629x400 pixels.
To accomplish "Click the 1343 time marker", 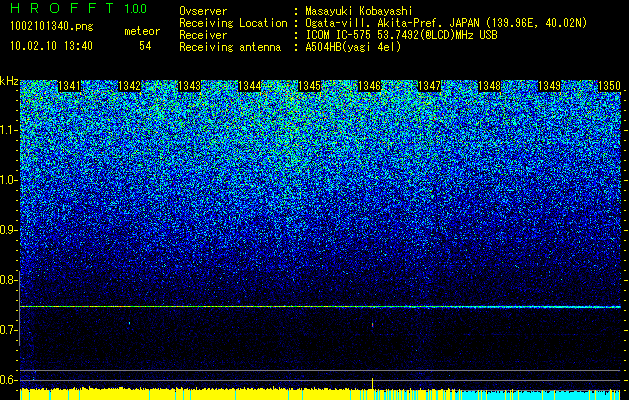I will [189, 86].
